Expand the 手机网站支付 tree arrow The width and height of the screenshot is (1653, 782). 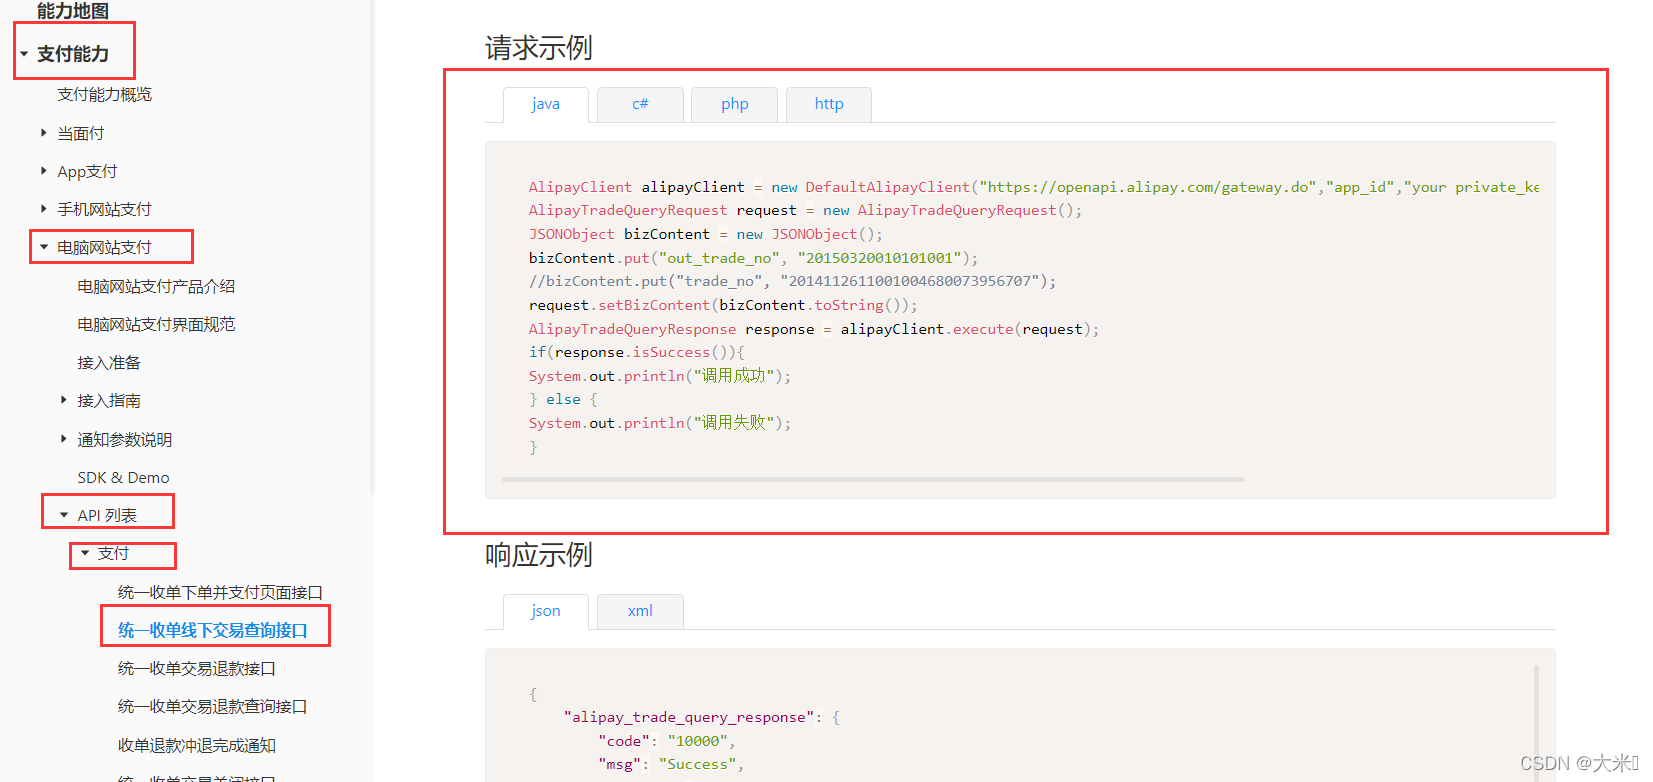[43, 209]
